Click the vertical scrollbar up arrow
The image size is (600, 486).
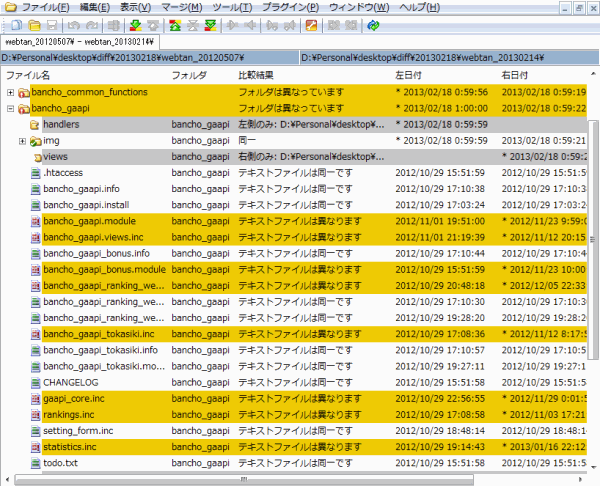(593, 74)
